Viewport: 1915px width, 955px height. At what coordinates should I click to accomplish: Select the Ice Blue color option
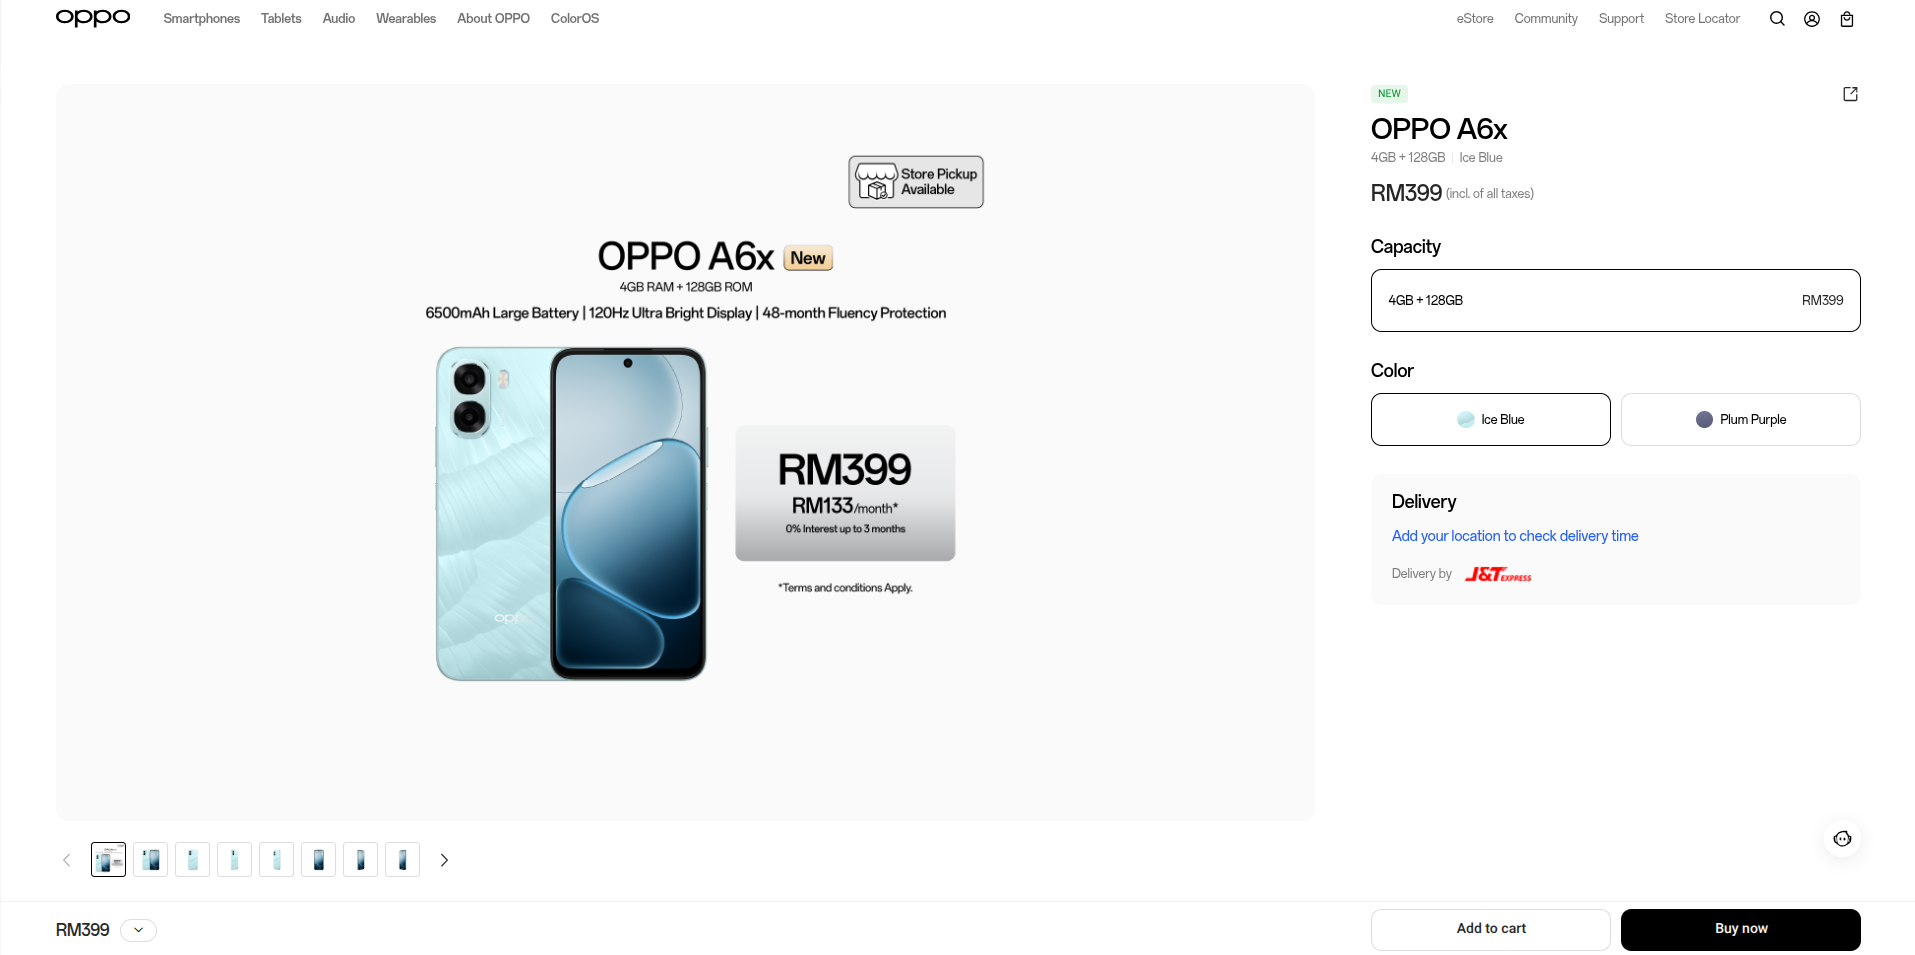pos(1490,419)
